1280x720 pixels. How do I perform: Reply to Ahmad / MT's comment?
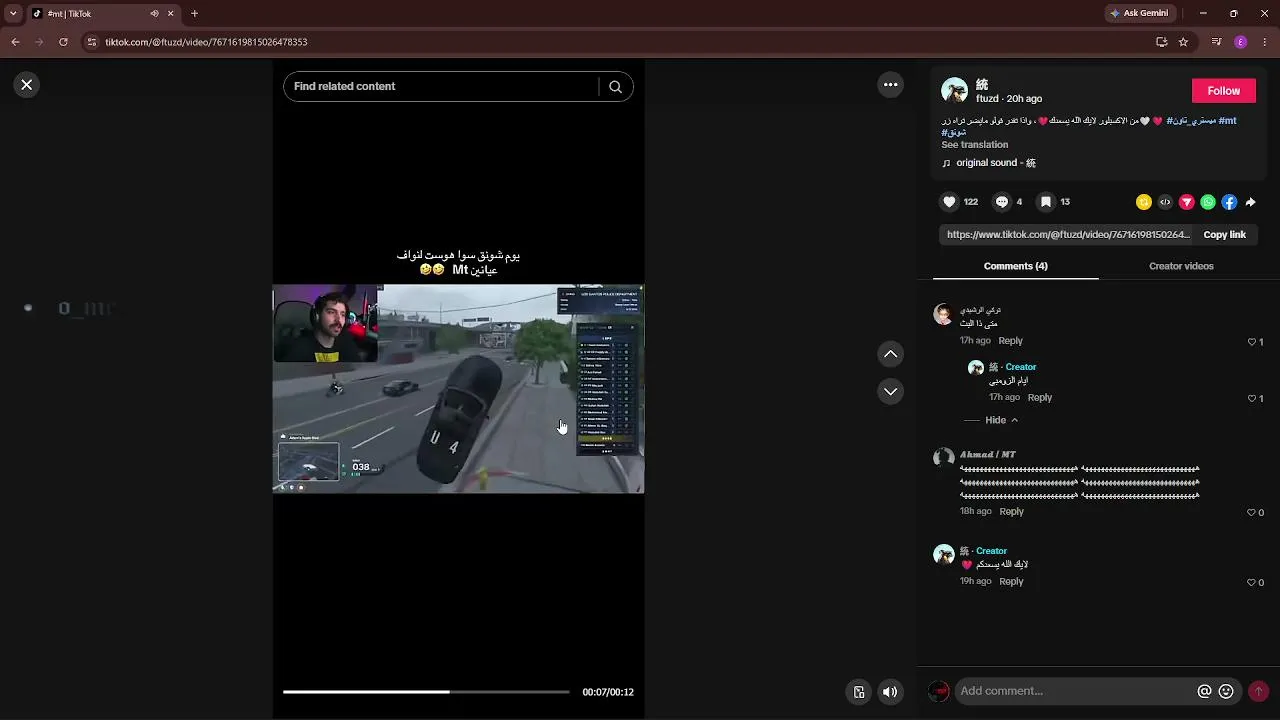pyautogui.click(x=1011, y=511)
